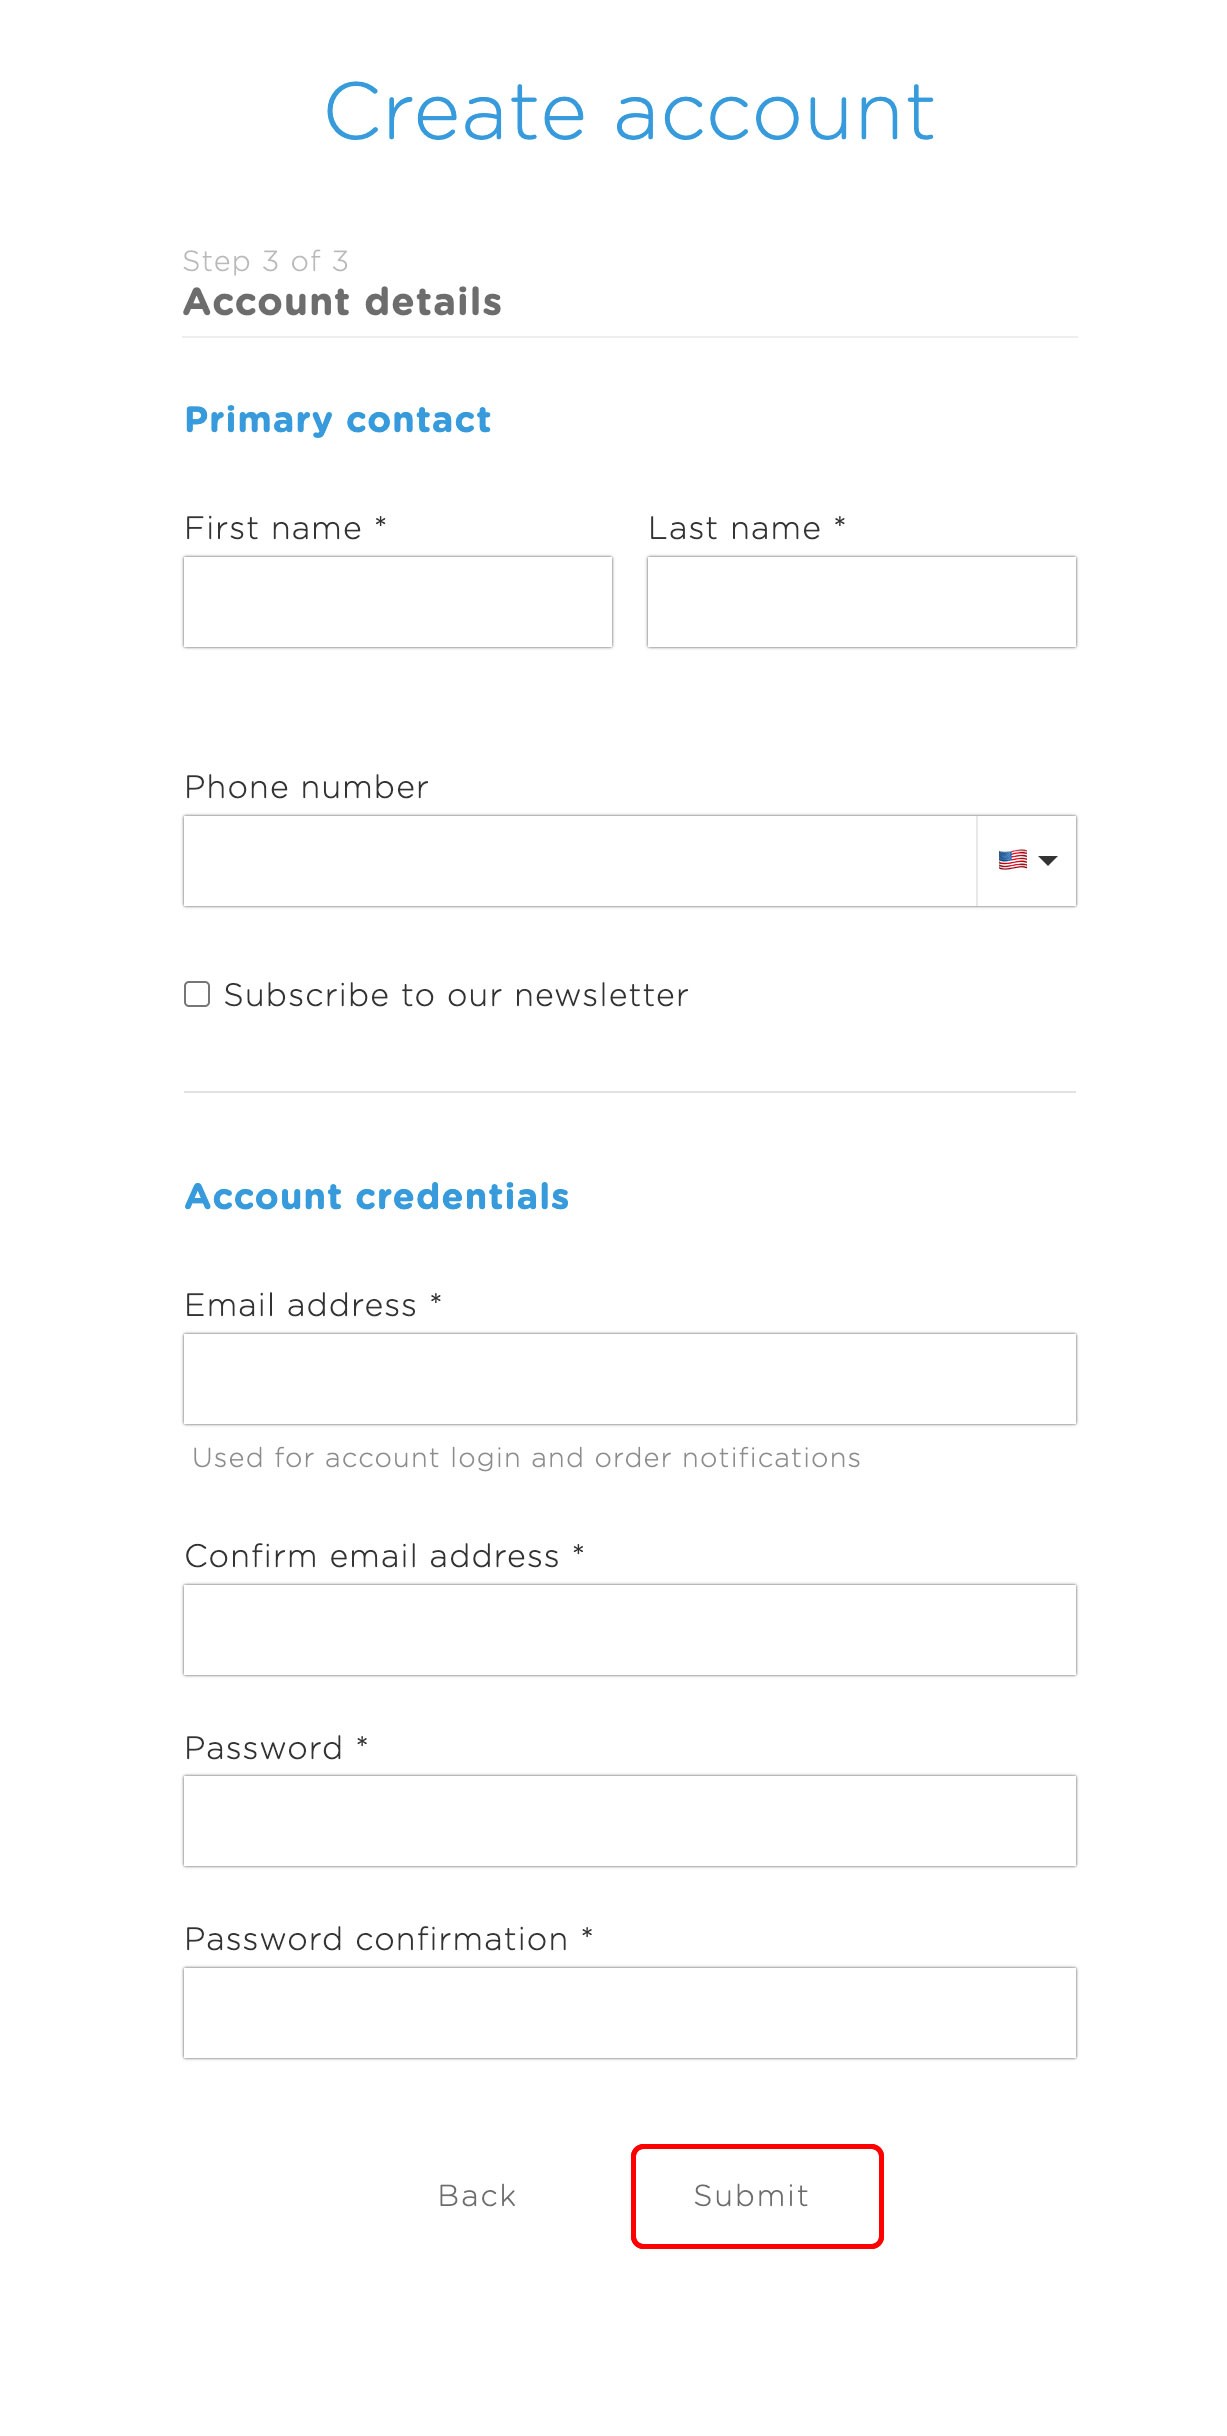Screen dimensions: 1227x2436
Task: Click the "Phone number" label text
Action: [306, 787]
